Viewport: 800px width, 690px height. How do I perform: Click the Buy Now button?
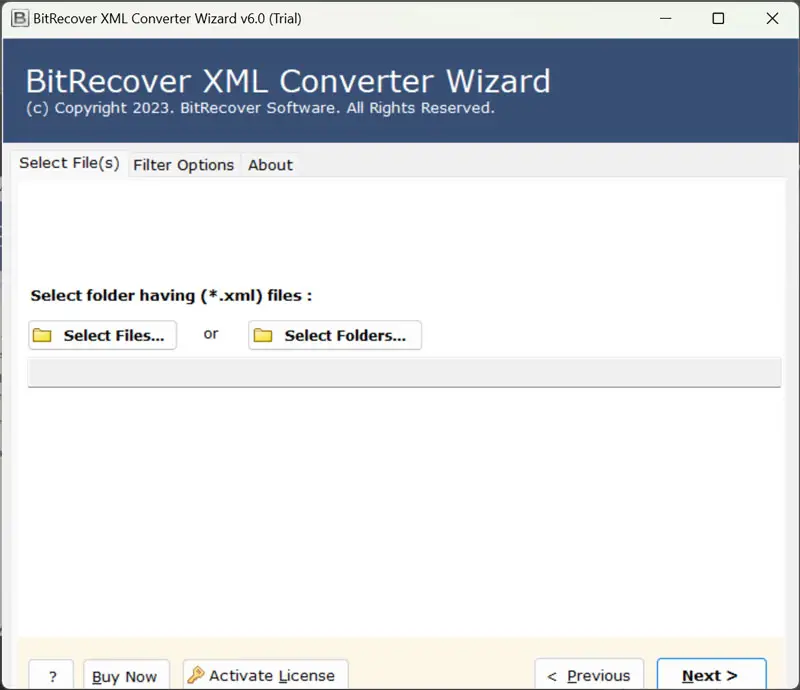click(126, 675)
